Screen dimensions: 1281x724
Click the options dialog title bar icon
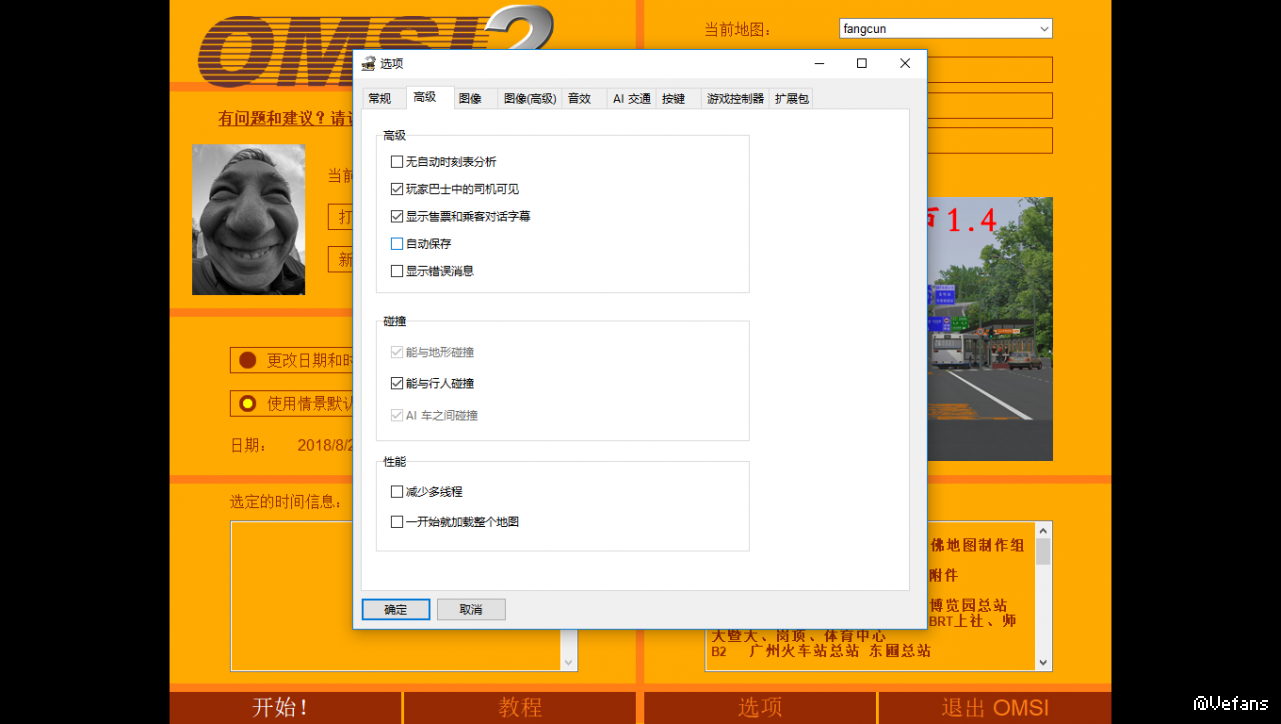click(368, 63)
